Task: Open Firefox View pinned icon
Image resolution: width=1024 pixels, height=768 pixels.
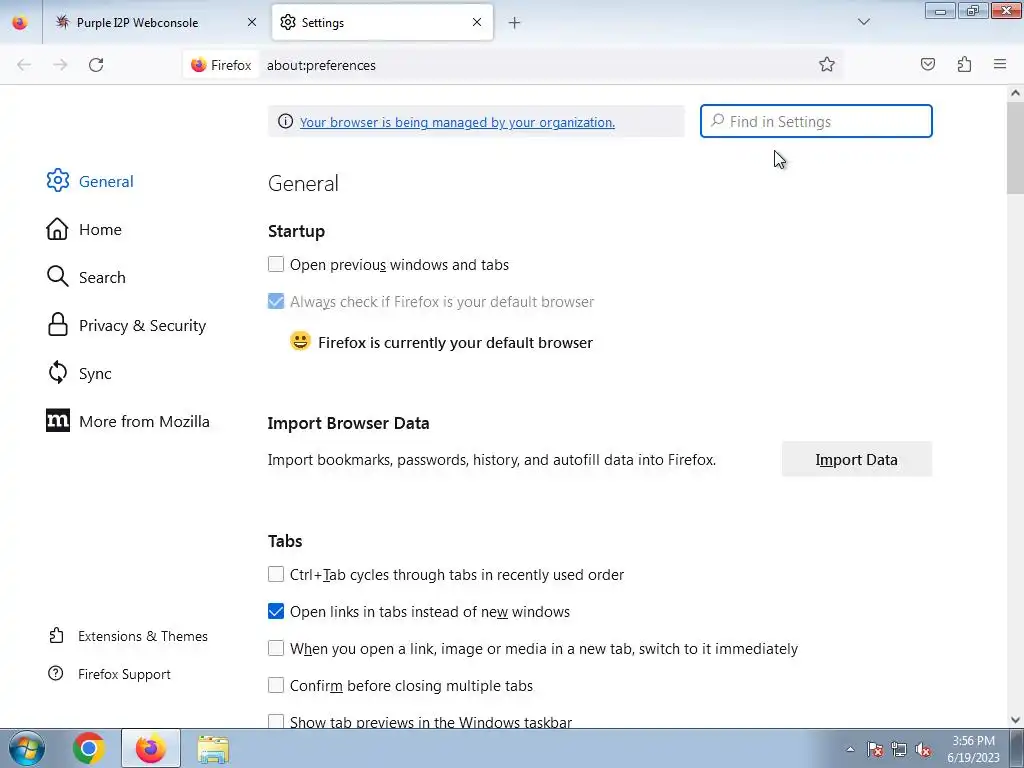Action: tap(20, 22)
